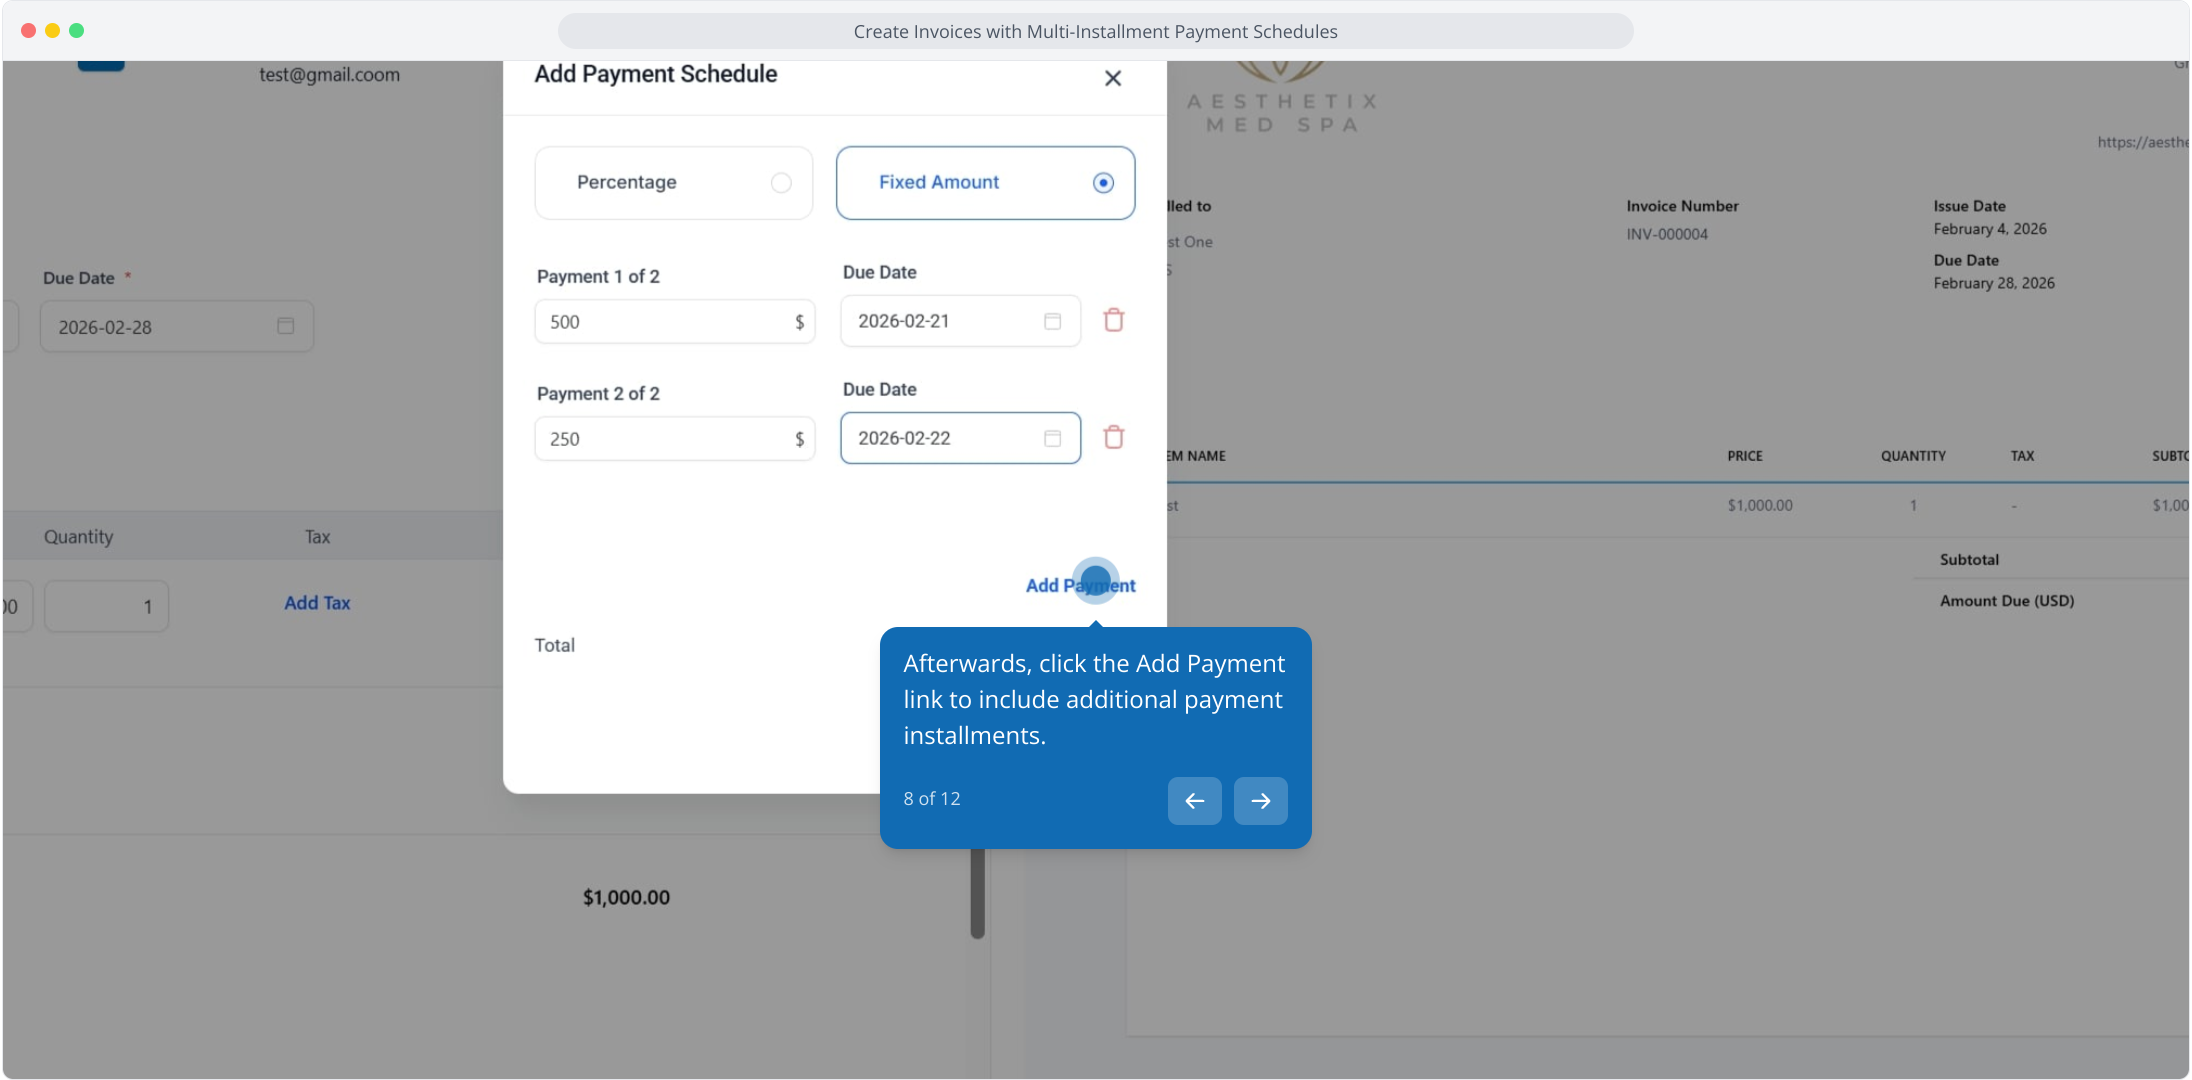Focus the 2026-02-22 due date field

click(940, 438)
